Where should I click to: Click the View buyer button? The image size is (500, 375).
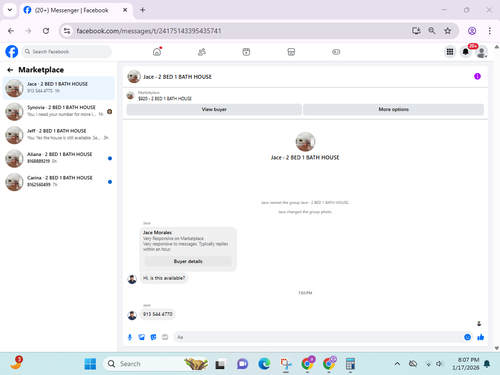(x=214, y=109)
